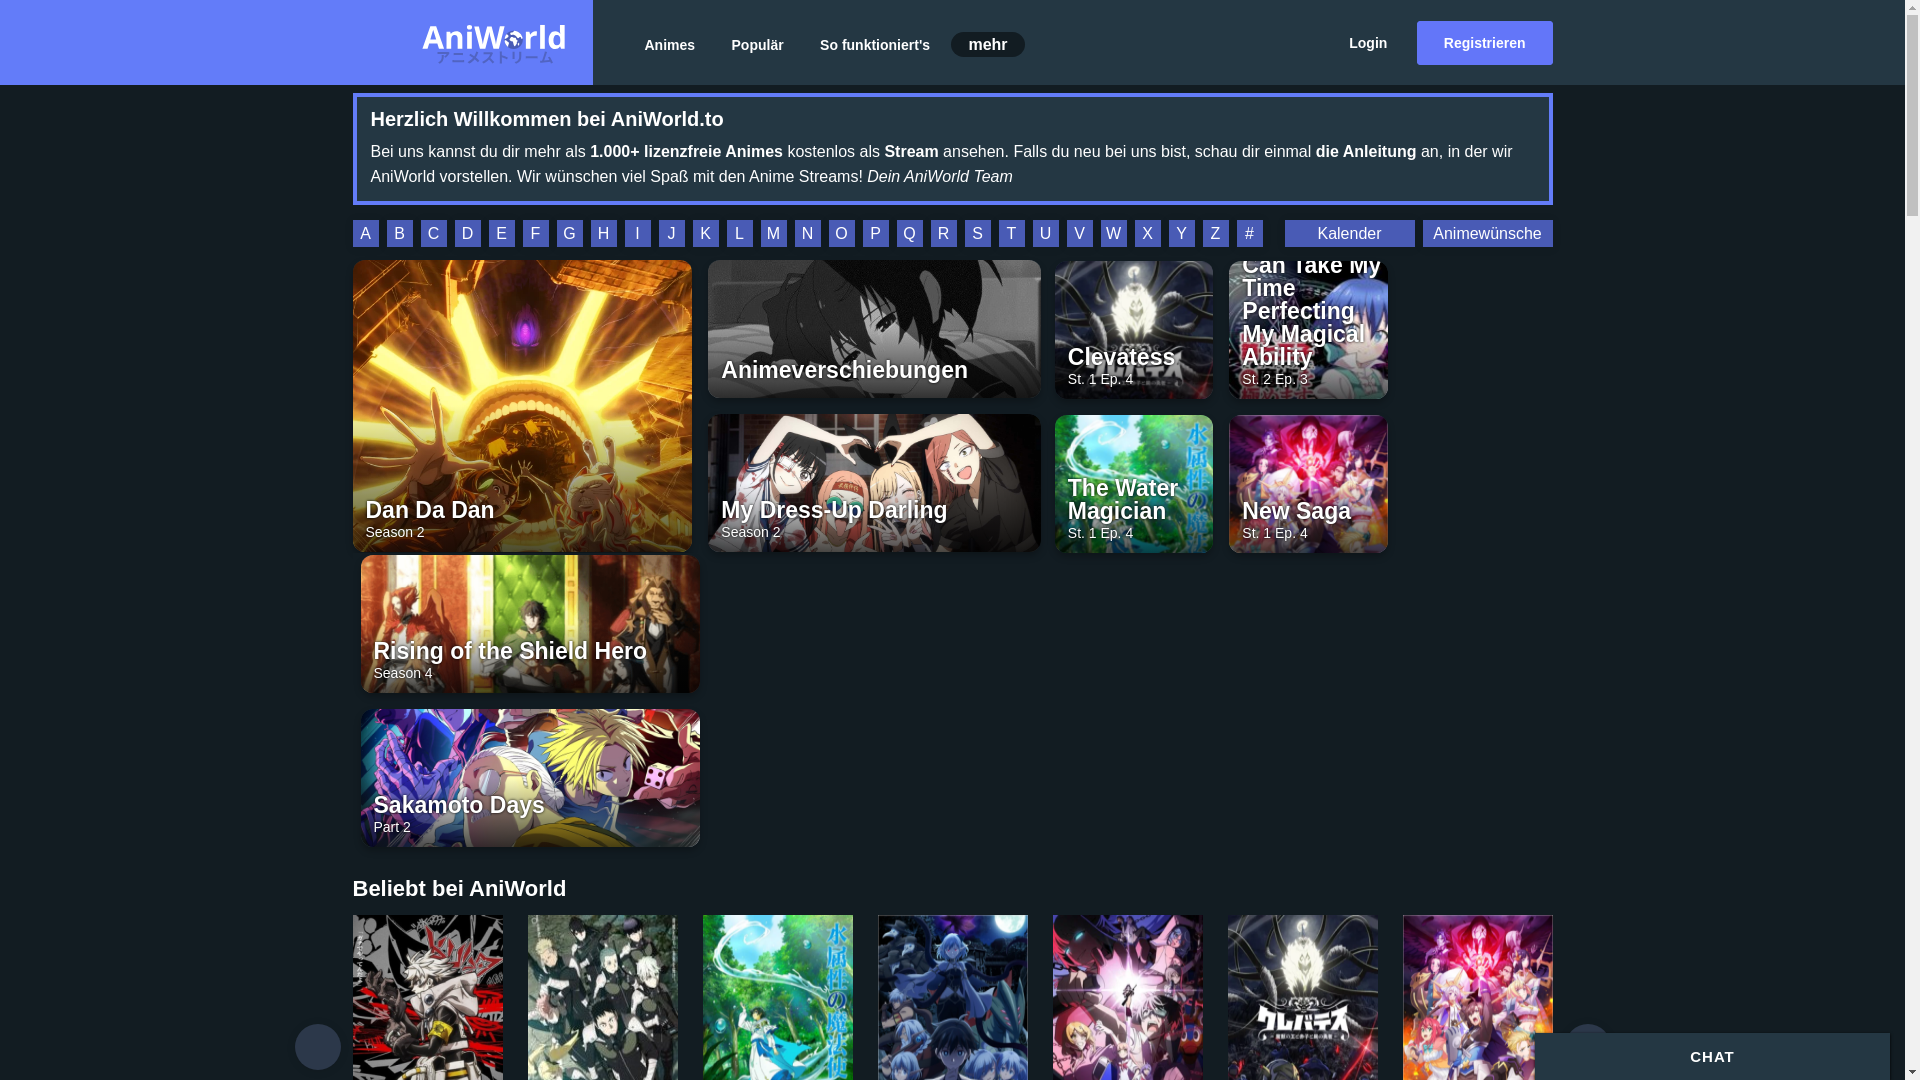The image size is (1920, 1080).
Task: Open the CHAT panel
Action: click(x=1711, y=1057)
